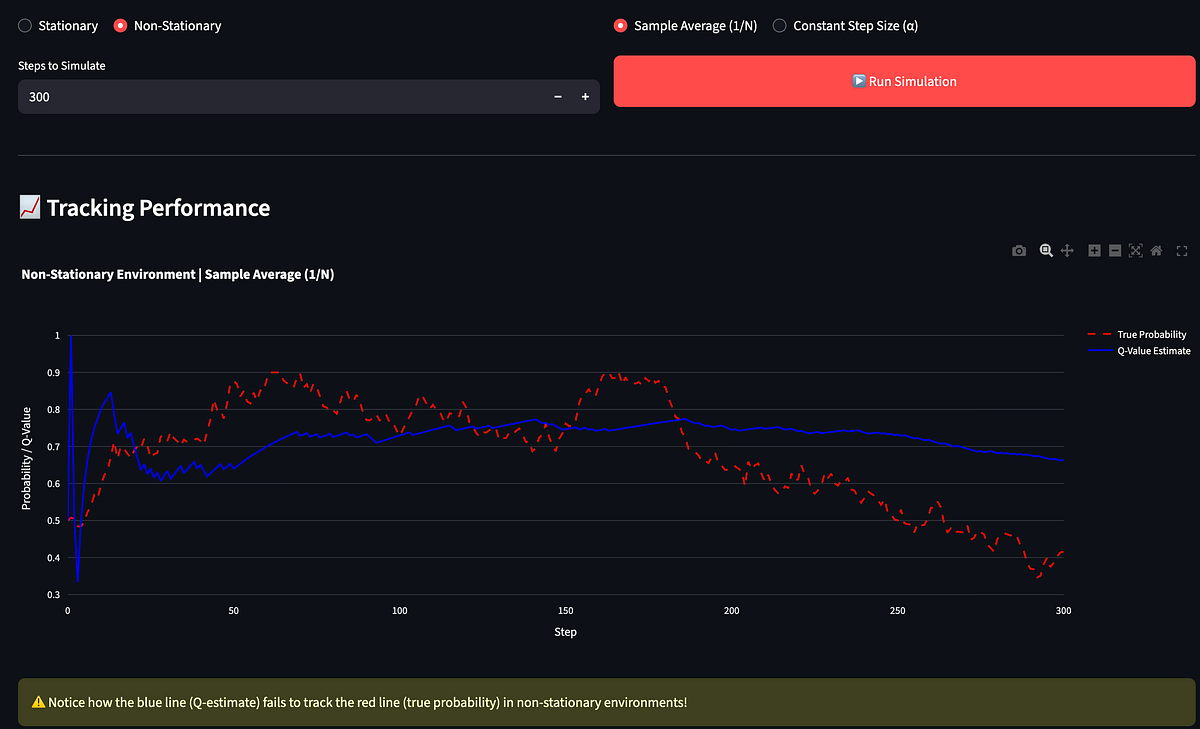Click the Run Simulation button

pyautogui.click(x=904, y=81)
